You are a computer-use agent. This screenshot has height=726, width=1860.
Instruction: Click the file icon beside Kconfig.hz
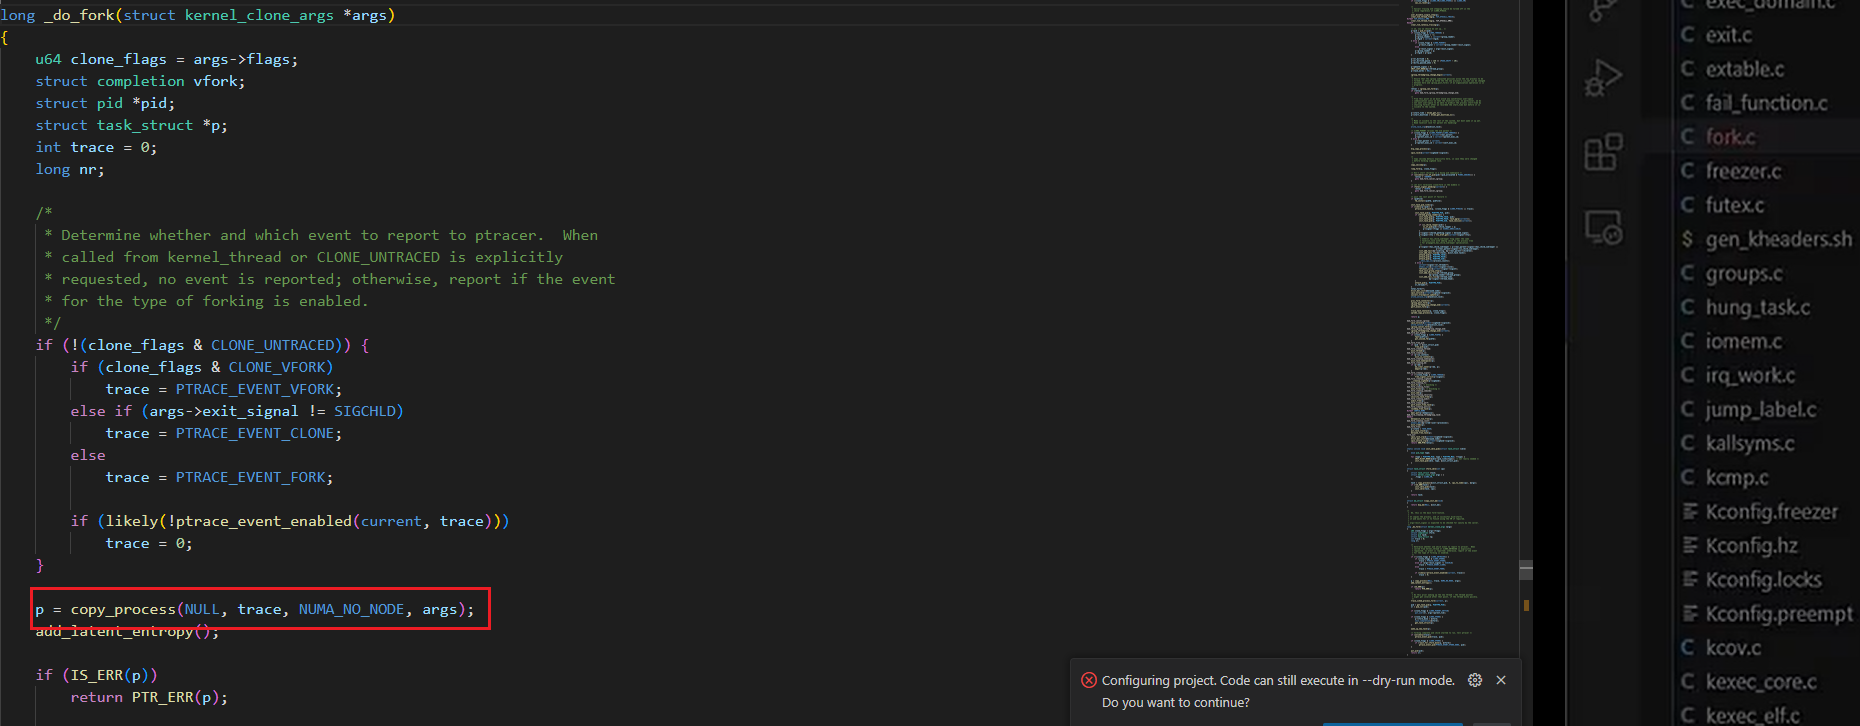[x=1690, y=546]
